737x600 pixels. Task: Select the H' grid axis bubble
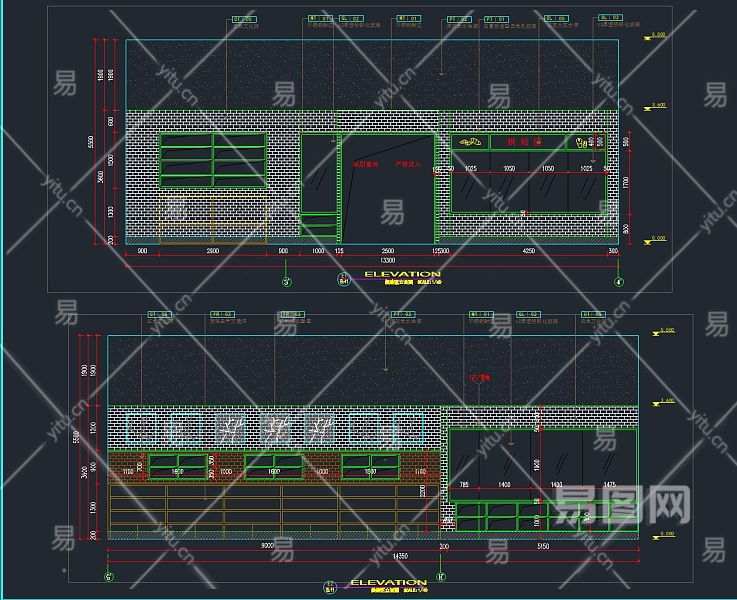pos(440,577)
